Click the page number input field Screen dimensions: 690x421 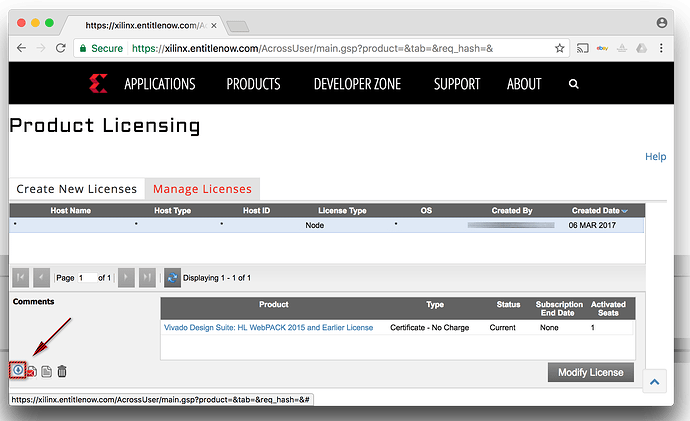88,277
